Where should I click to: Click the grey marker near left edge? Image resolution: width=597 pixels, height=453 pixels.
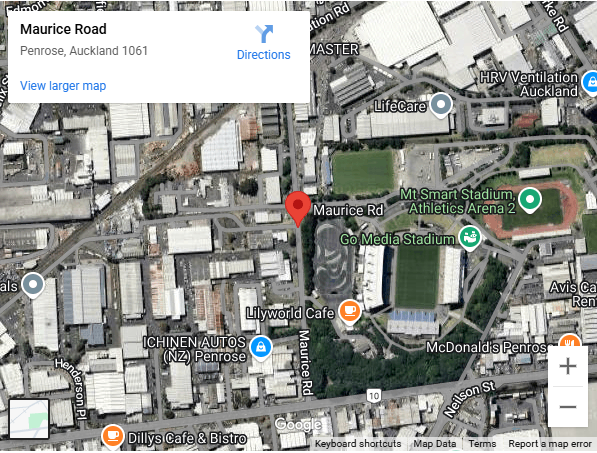(x=33, y=286)
